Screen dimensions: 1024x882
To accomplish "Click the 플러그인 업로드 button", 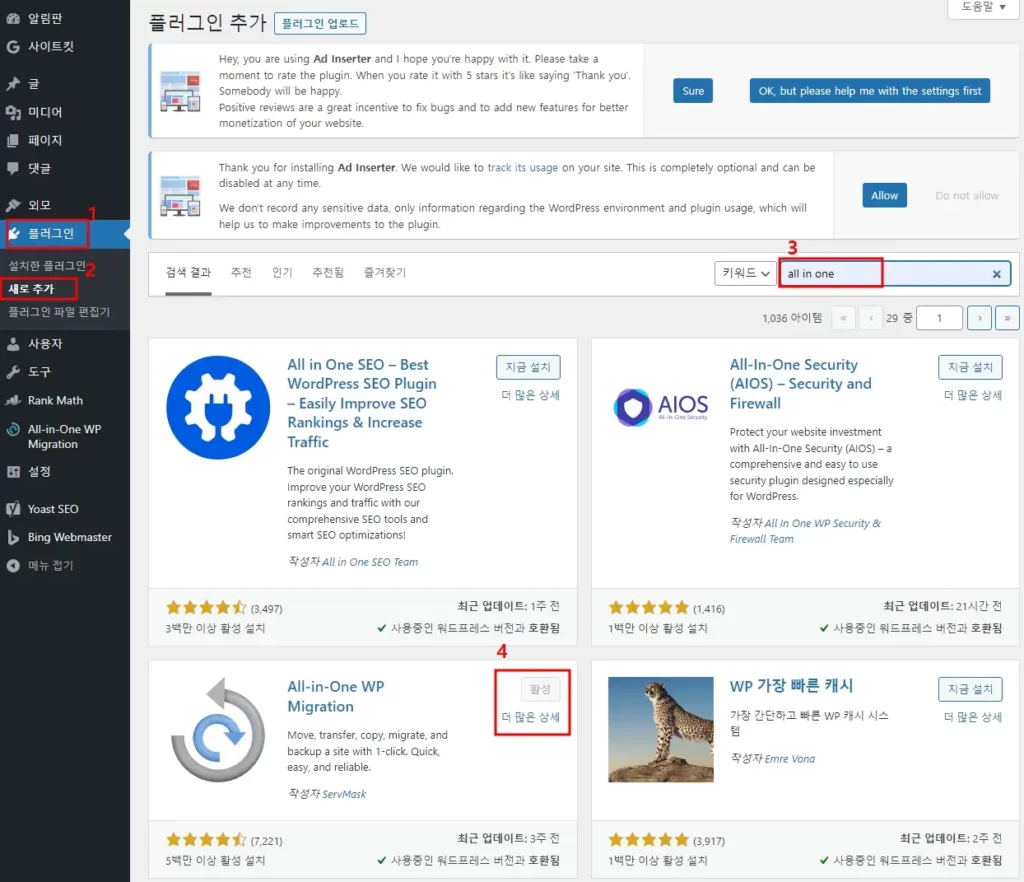I will coord(320,23).
